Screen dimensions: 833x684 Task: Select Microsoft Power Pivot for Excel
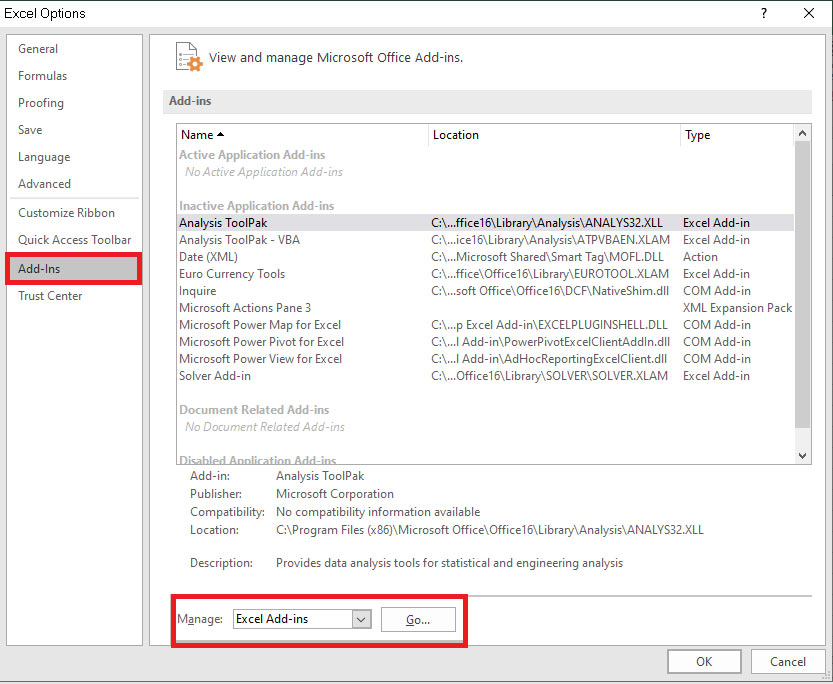click(261, 341)
